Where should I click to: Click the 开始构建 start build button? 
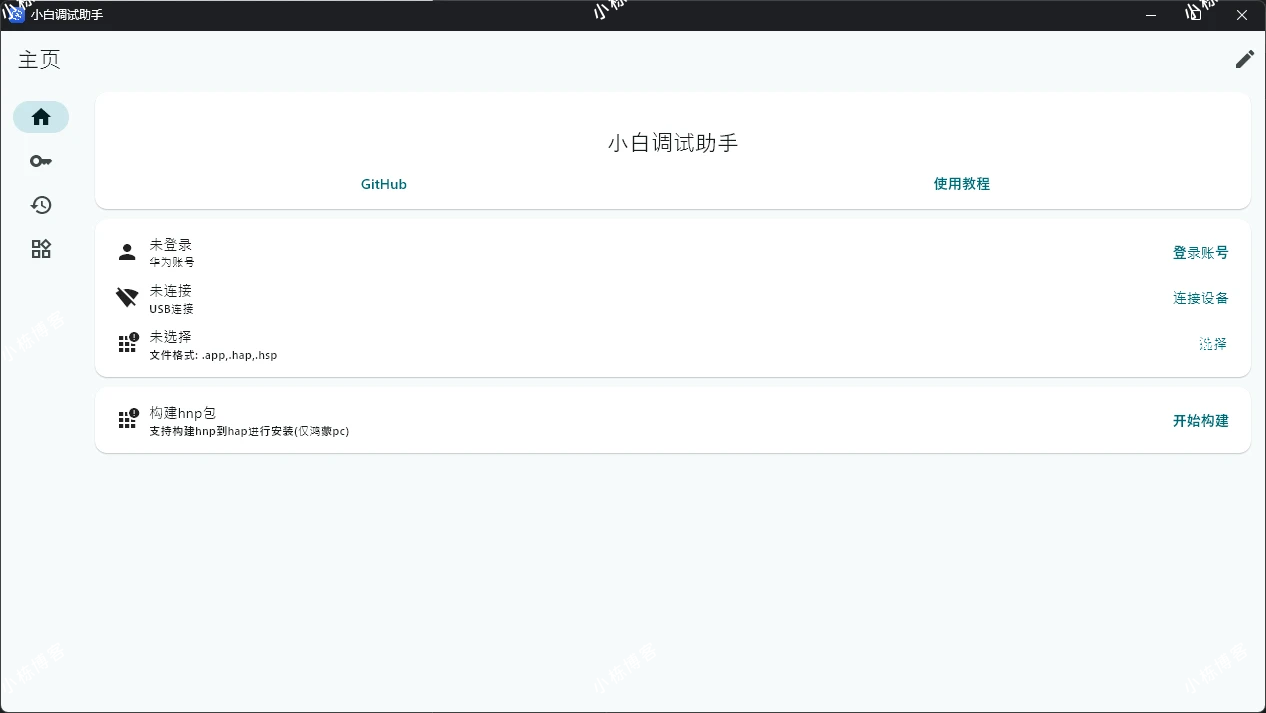pyautogui.click(x=1200, y=420)
